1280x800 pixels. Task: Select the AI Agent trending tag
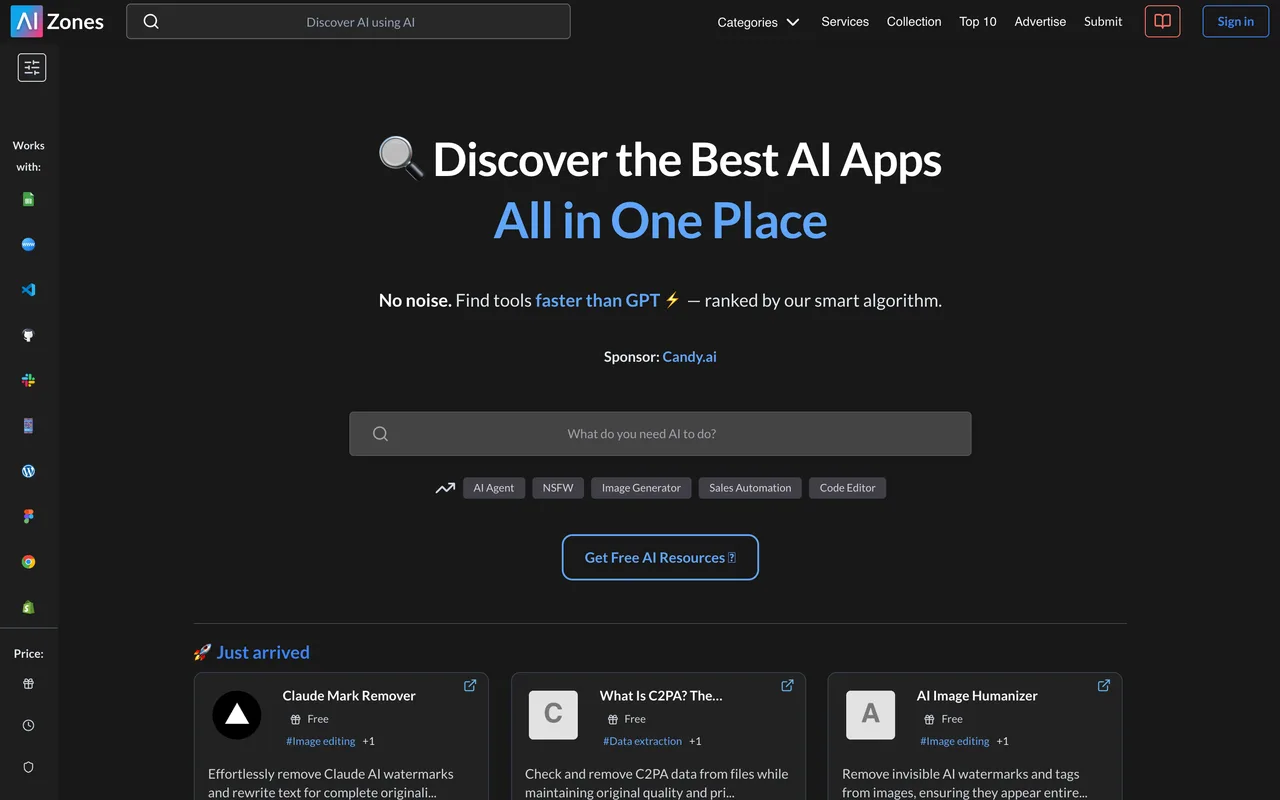(494, 488)
